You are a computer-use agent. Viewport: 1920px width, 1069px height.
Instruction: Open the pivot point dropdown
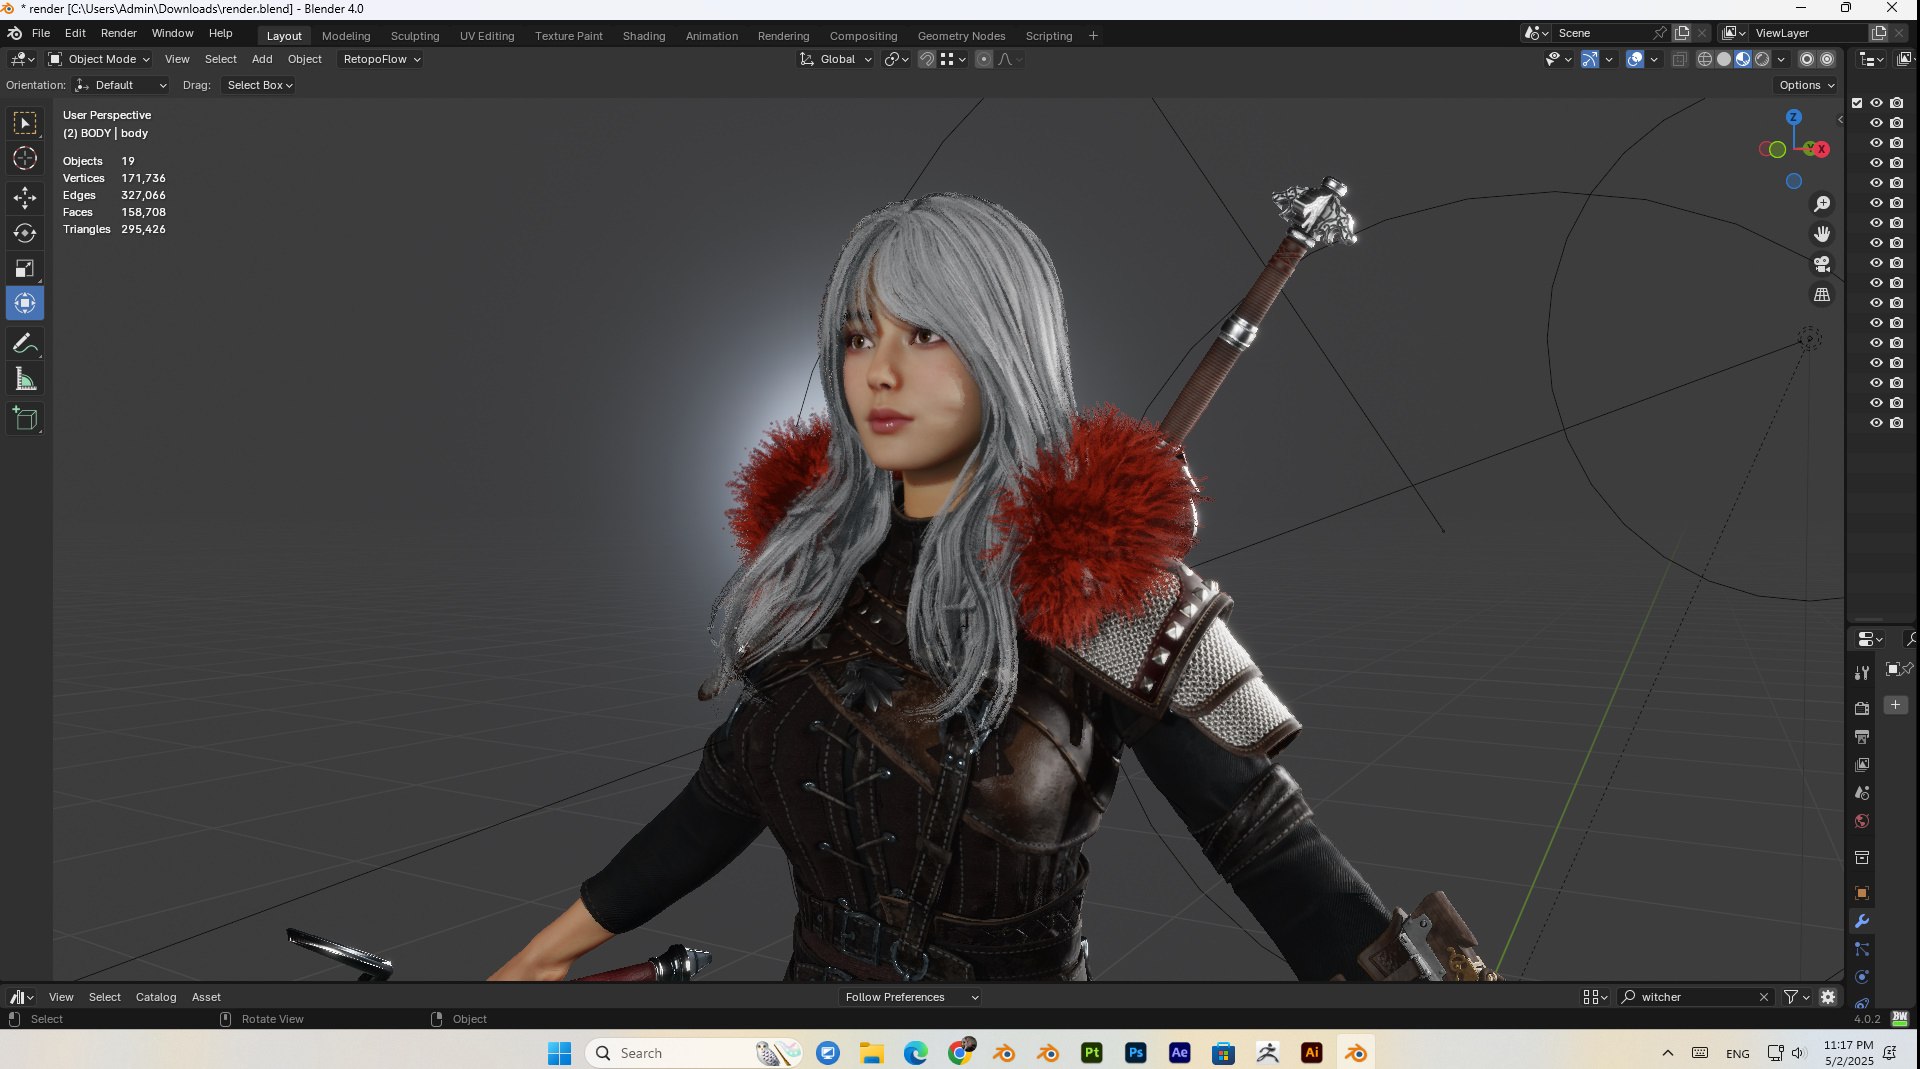pyautogui.click(x=897, y=59)
